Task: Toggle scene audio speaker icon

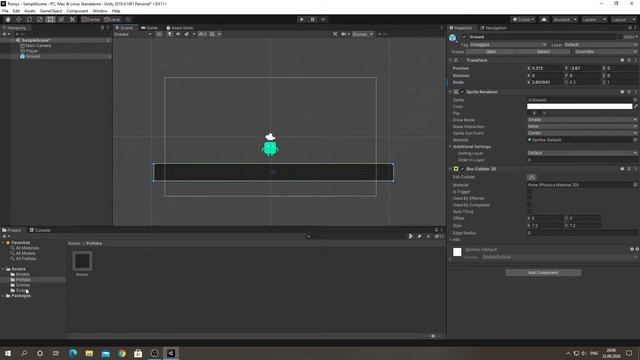Action: (178, 34)
